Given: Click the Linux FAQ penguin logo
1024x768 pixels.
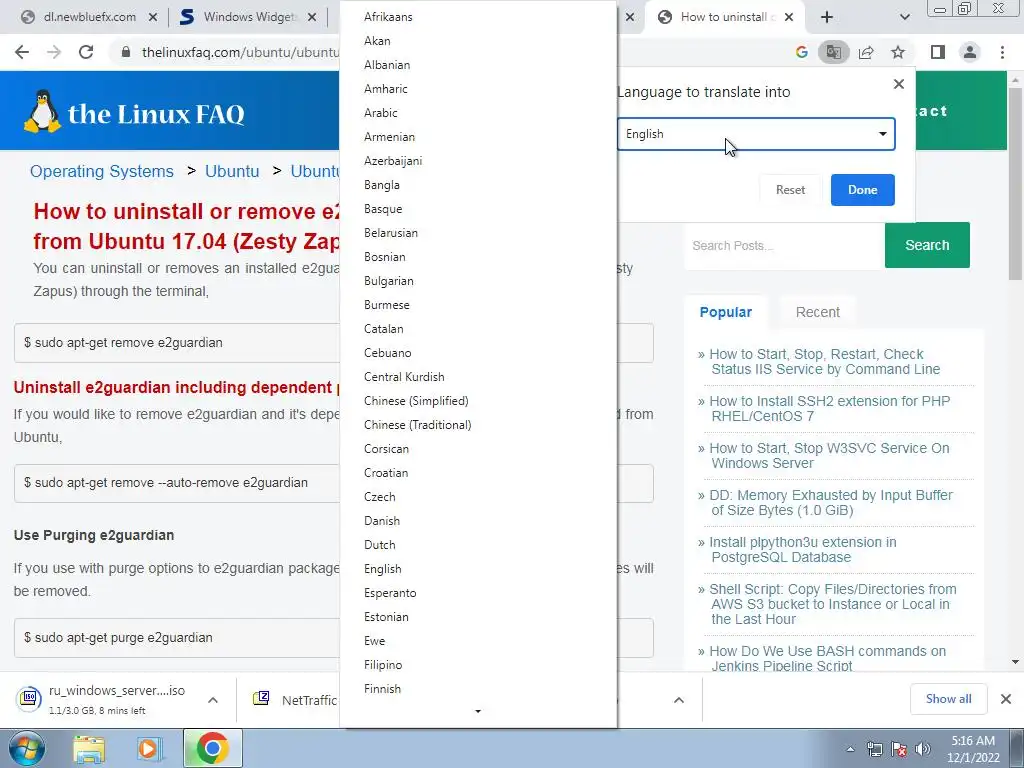Looking at the screenshot, I should [x=42, y=112].
